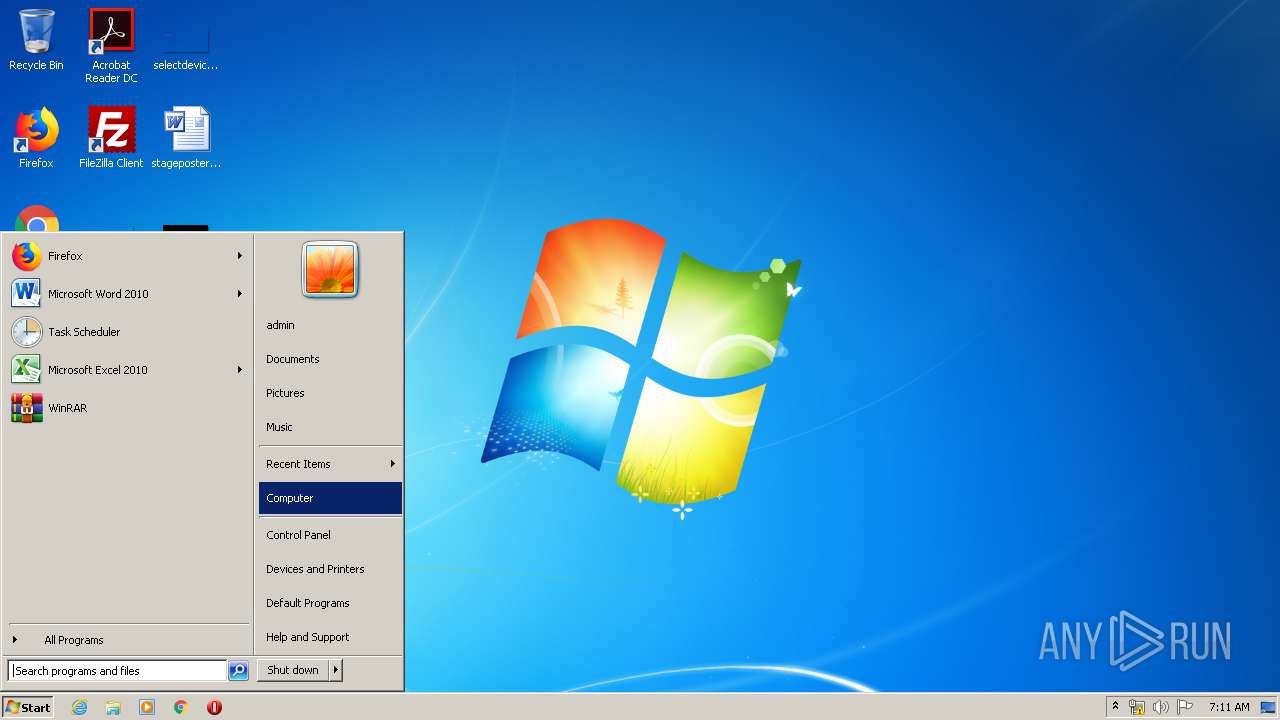The image size is (1280, 720).
Task: Launch Microsoft Excel 2010 from Start menu
Action: pos(128,370)
